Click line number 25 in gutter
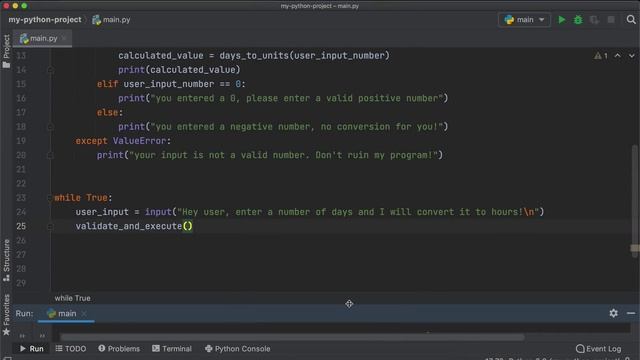 point(21,226)
